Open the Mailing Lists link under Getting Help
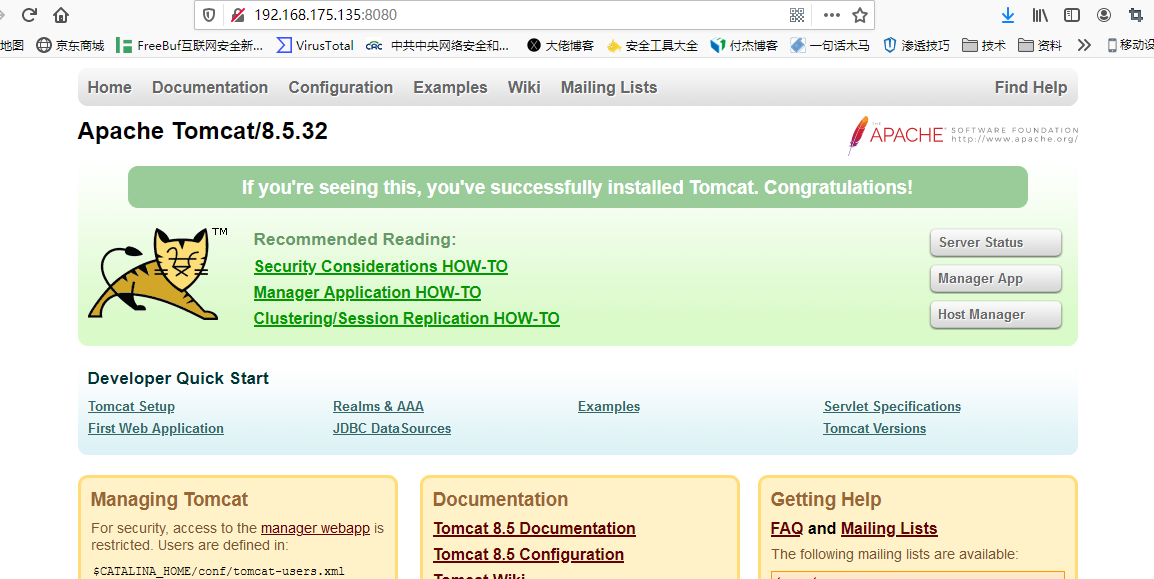Viewport: 1154px width, 579px height. [x=889, y=529]
